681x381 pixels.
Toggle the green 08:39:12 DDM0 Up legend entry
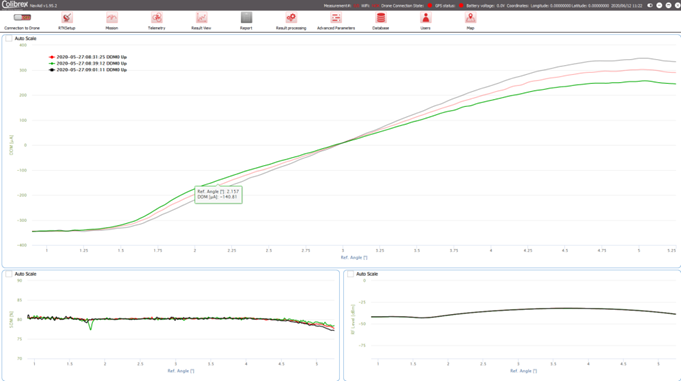88,63
